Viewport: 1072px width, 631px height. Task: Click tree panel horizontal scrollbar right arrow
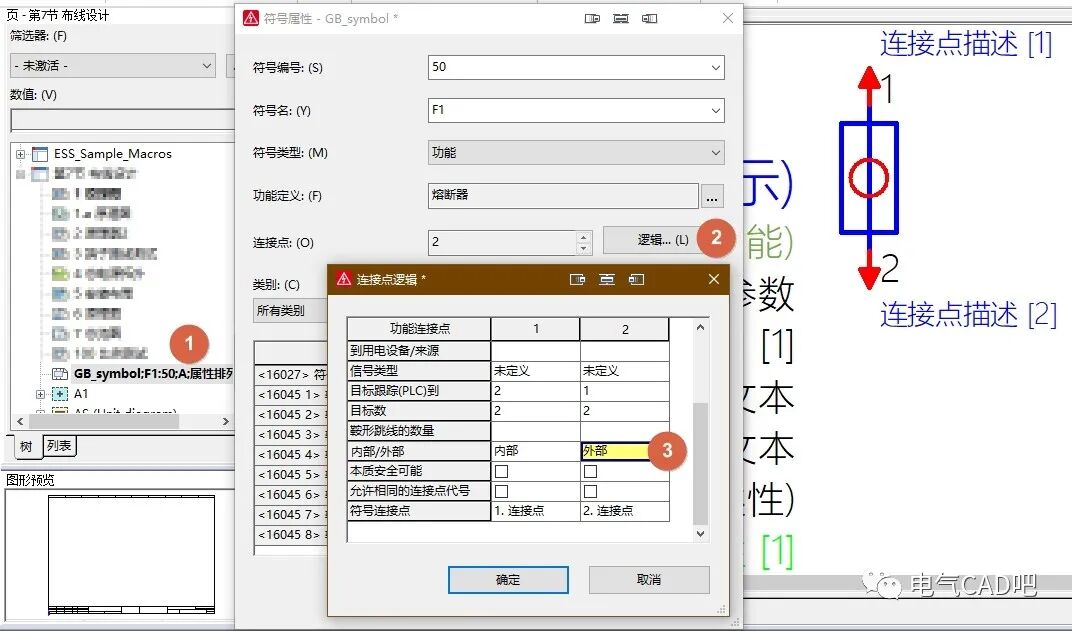pyautogui.click(x=226, y=421)
